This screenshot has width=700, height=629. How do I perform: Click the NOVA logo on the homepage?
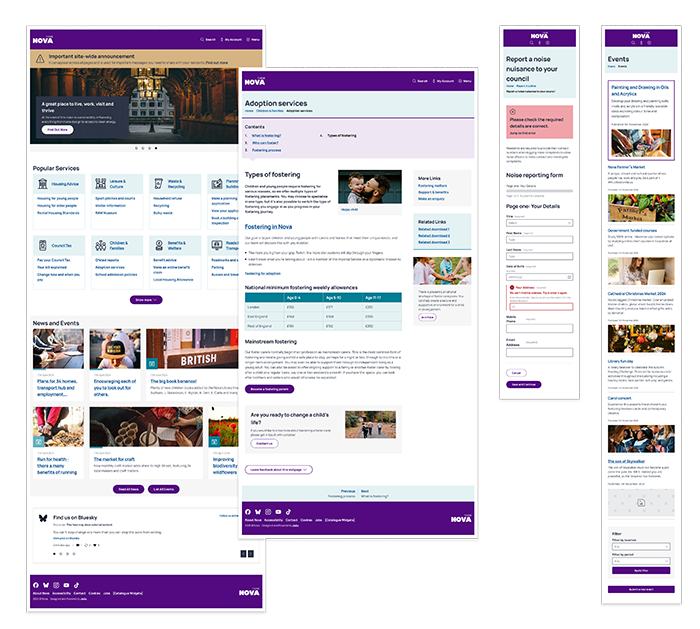pyautogui.click(x=43, y=40)
